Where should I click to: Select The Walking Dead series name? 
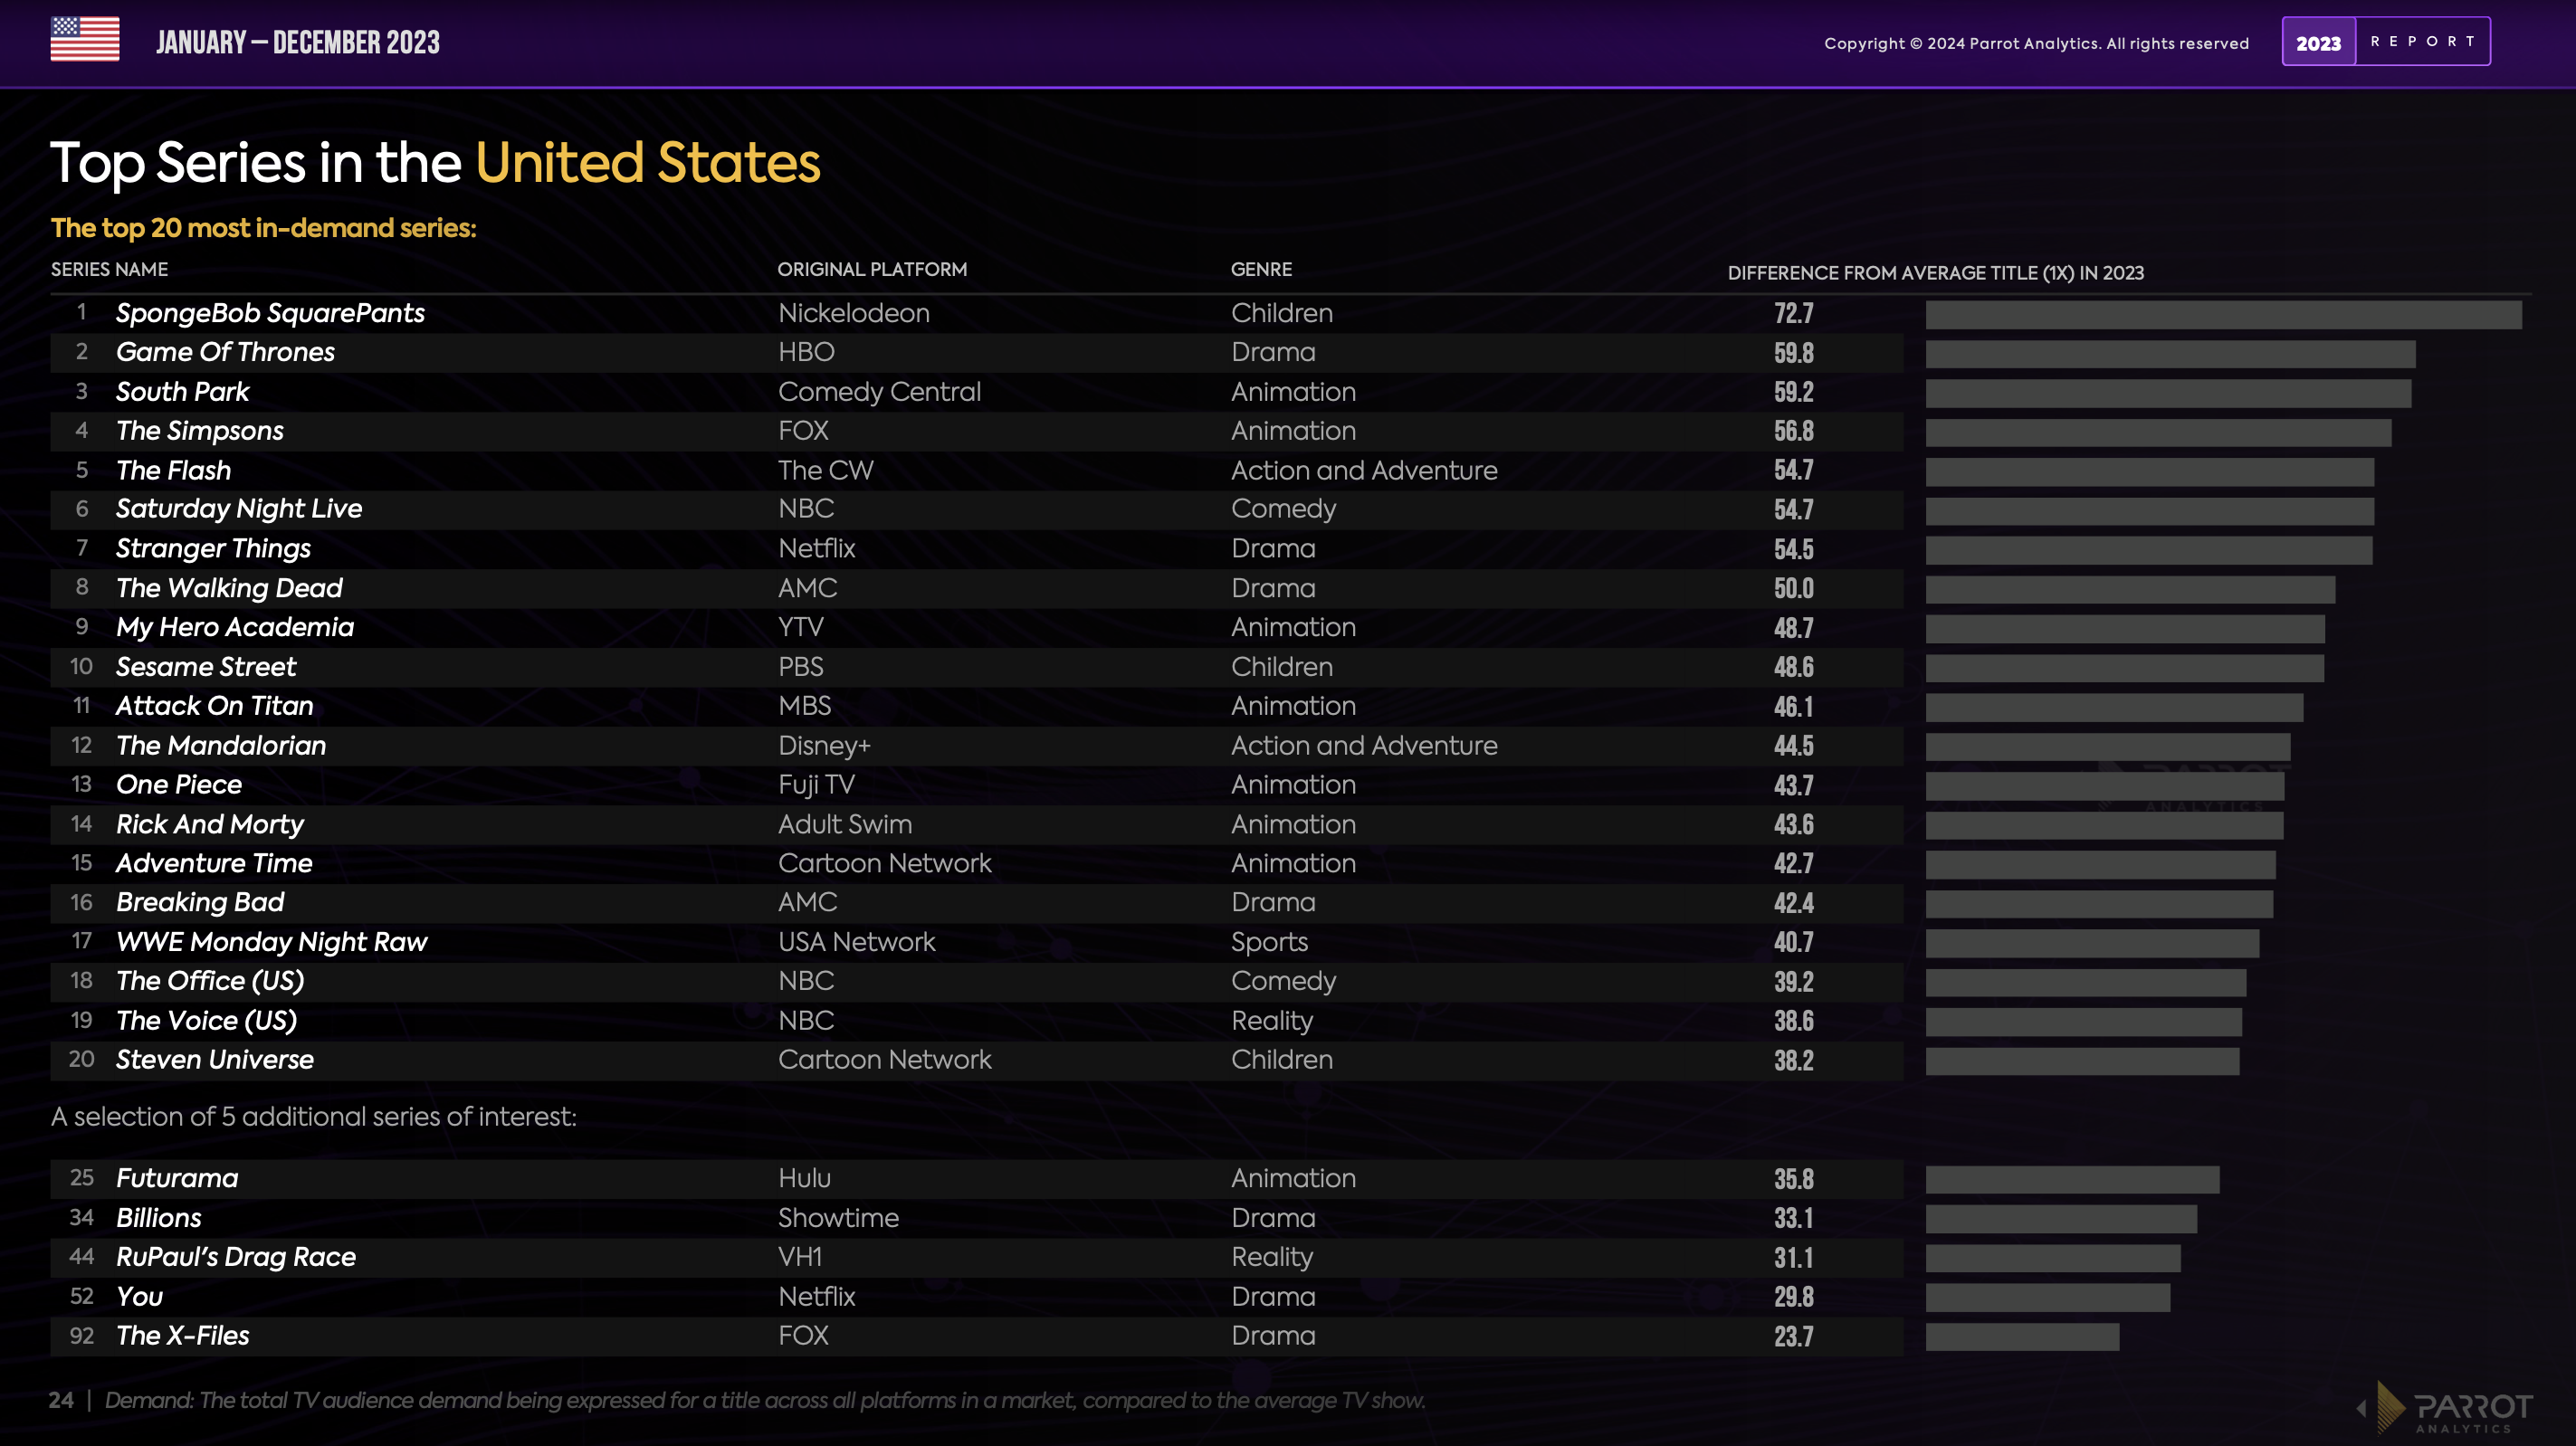(x=229, y=588)
